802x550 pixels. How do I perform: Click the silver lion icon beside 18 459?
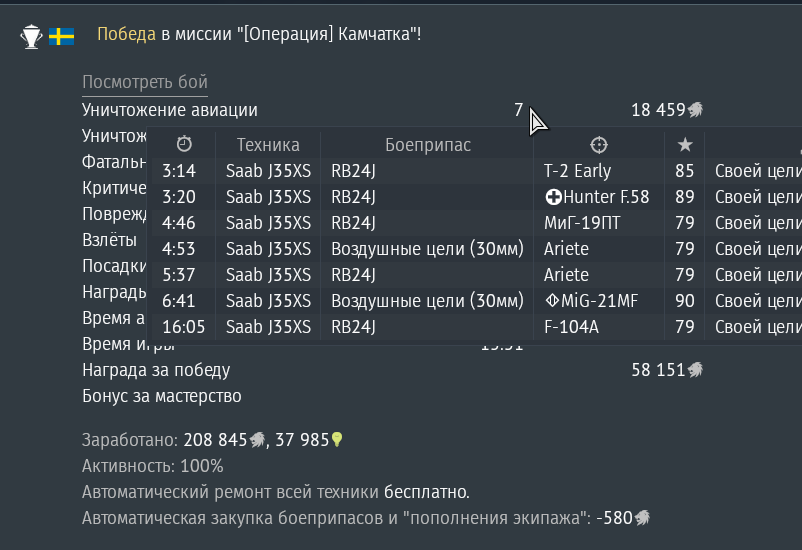click(695, 109)
